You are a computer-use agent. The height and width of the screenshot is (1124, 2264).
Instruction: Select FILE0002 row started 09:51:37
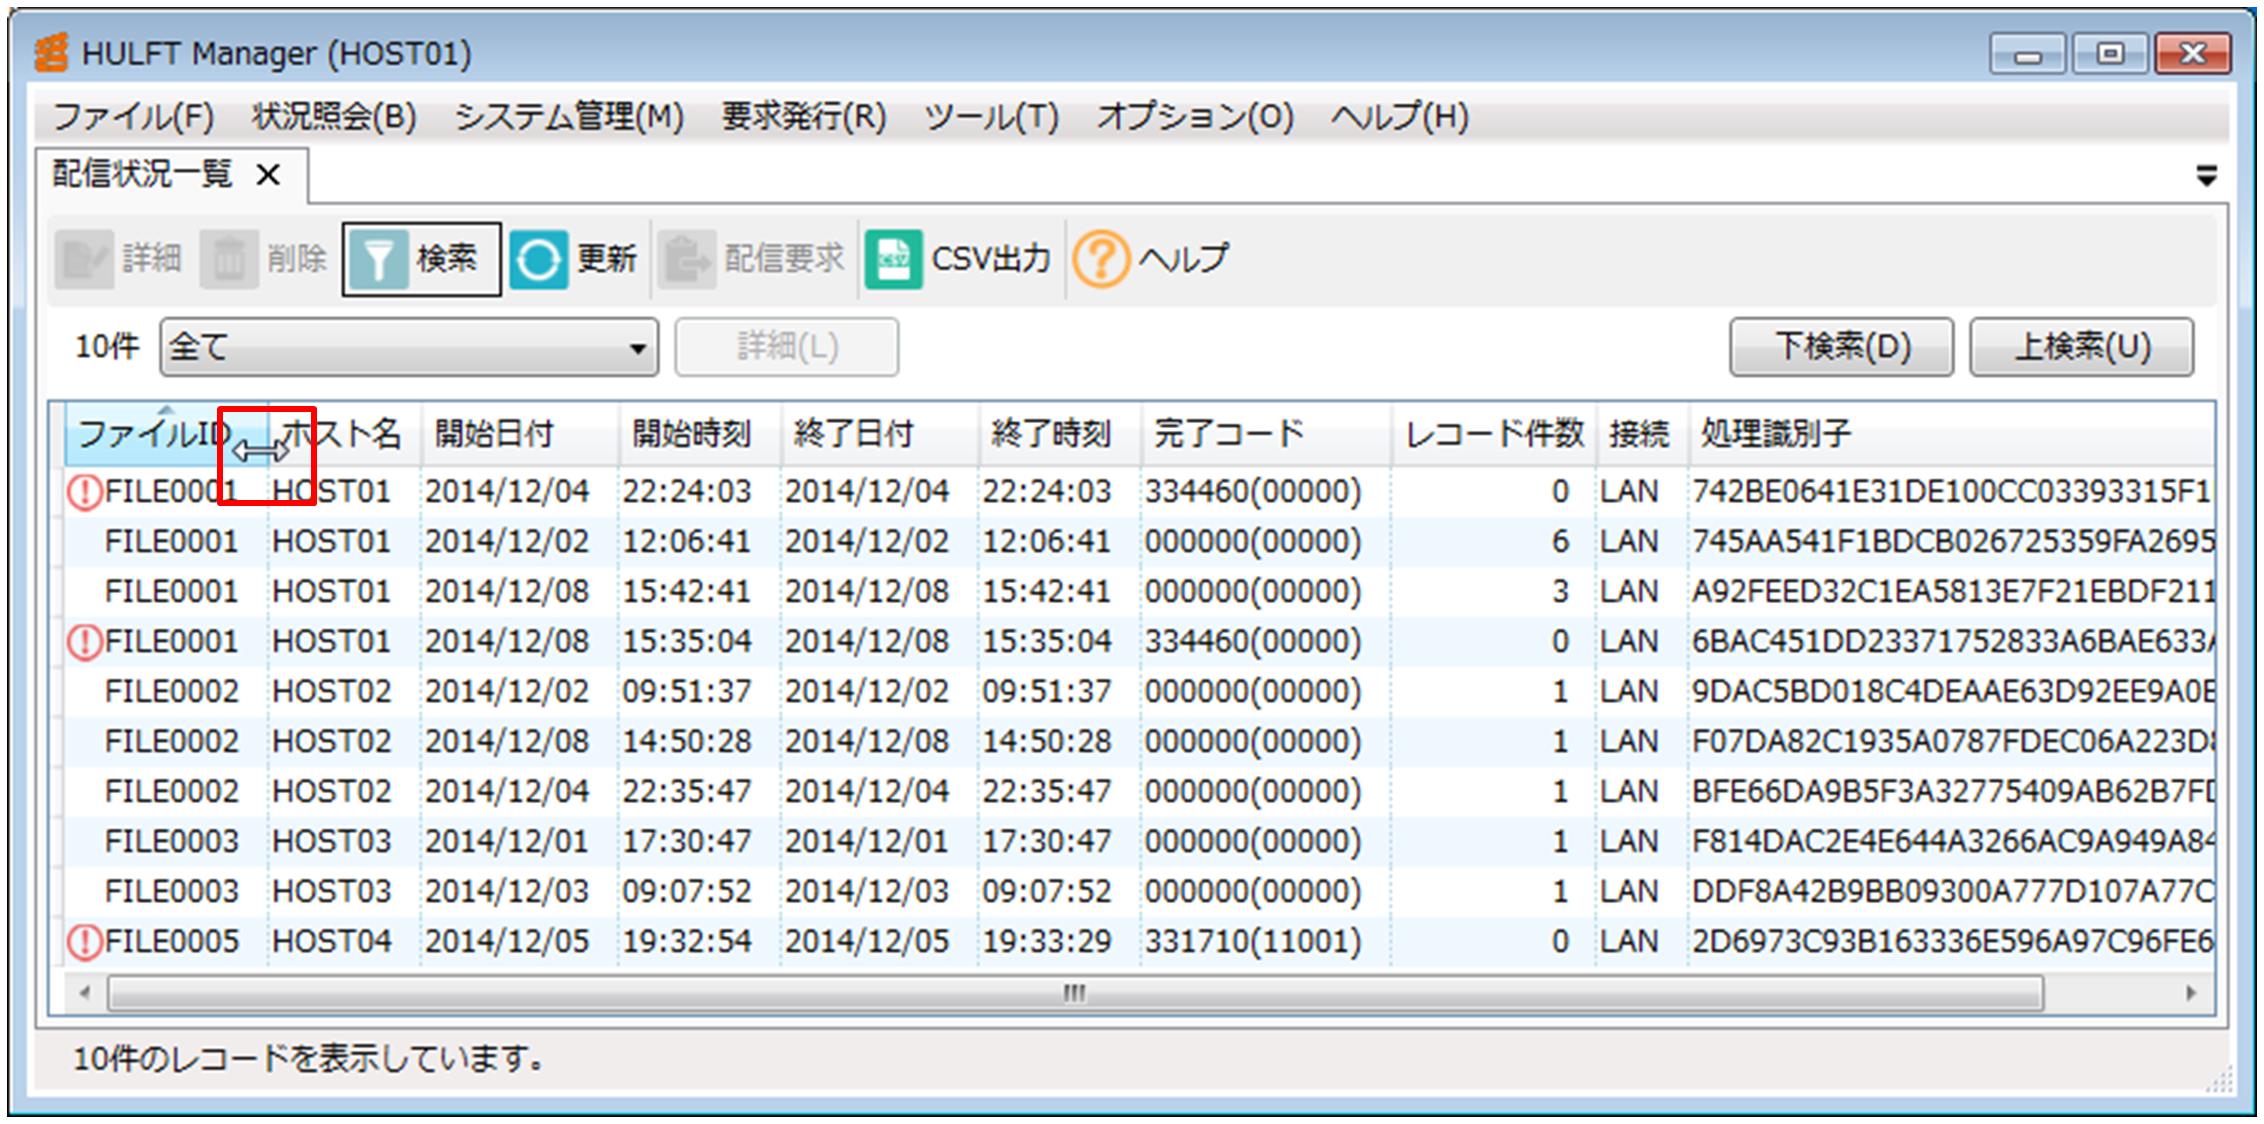click(x=1140, y=691)
